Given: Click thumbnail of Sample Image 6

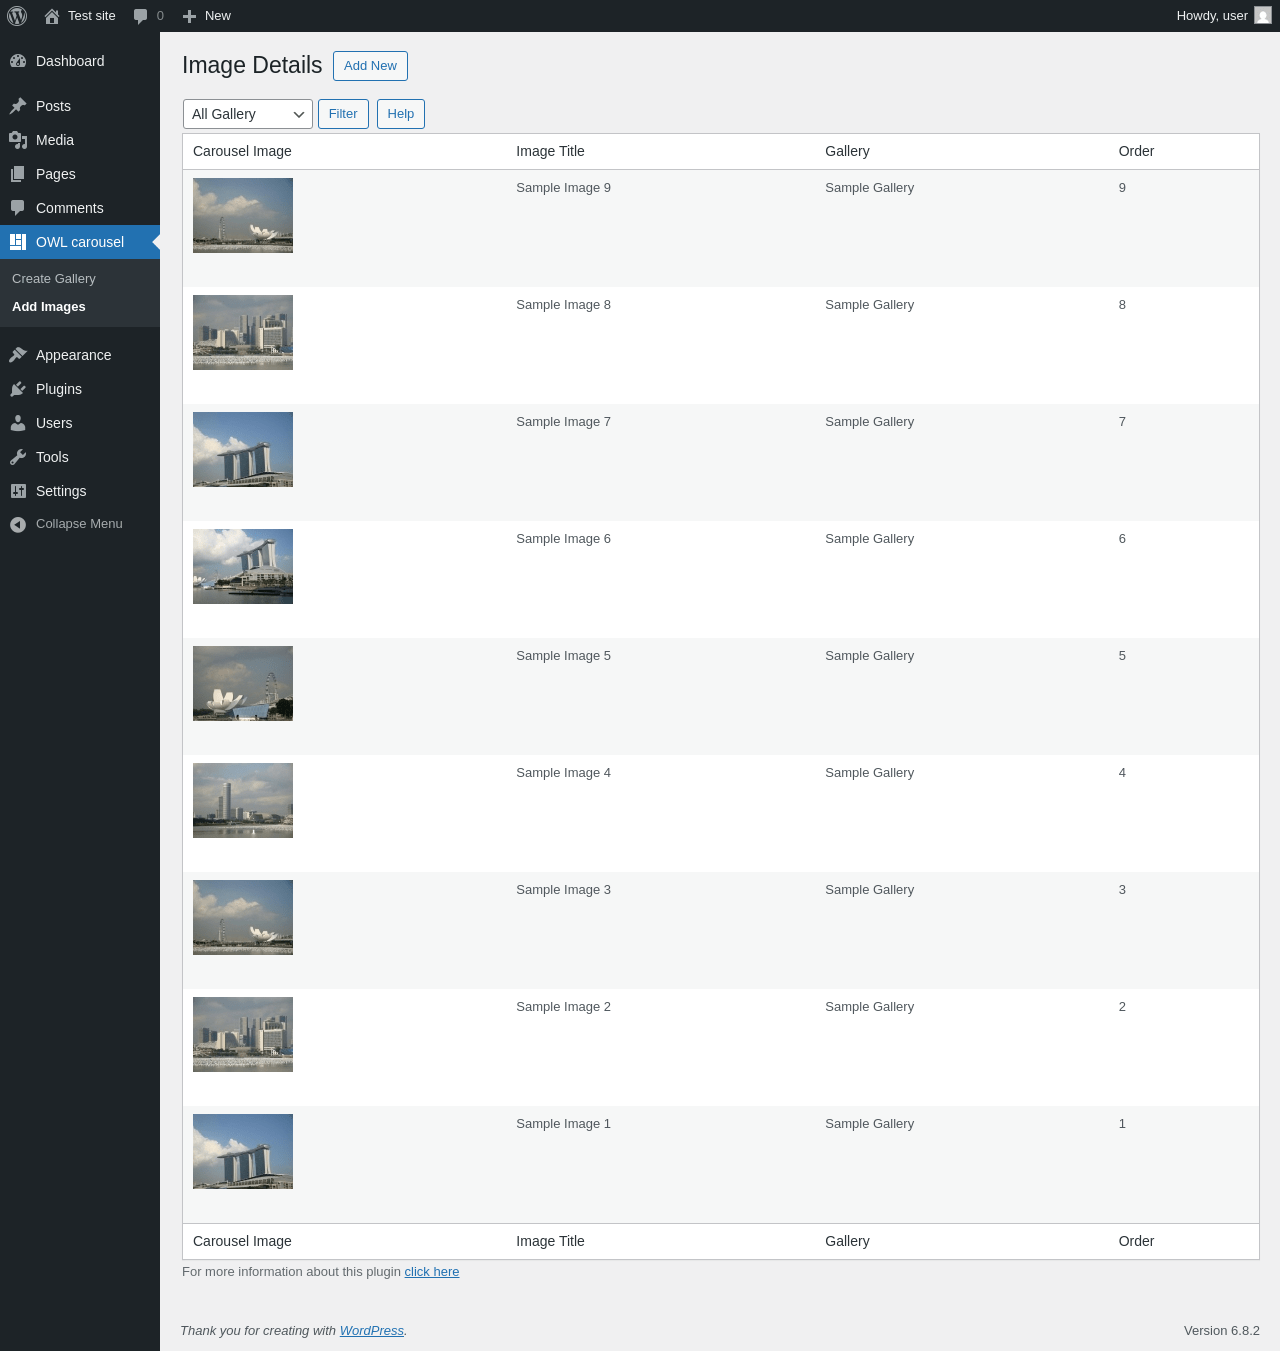Looking at the screenshot, I should 243,566.
